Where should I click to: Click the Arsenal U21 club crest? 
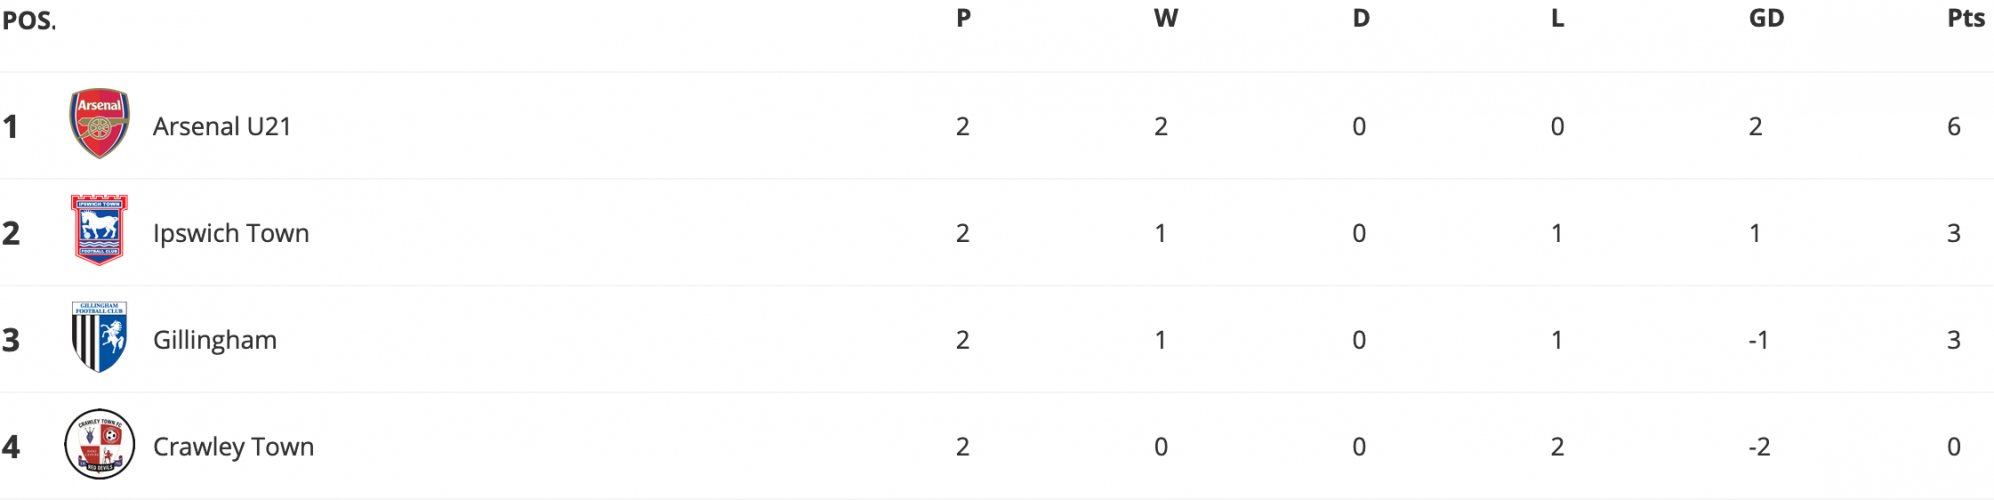click(x=99, y=124)
